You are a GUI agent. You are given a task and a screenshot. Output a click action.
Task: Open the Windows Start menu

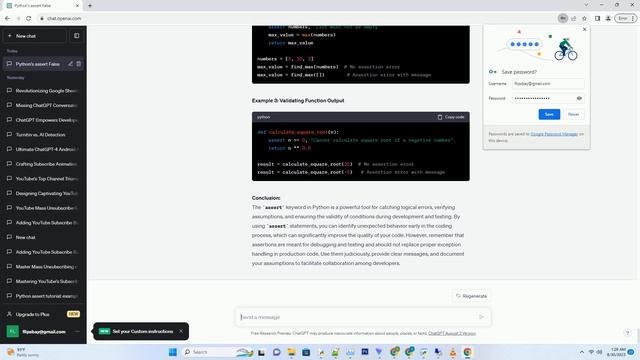[x=173, y=352]
